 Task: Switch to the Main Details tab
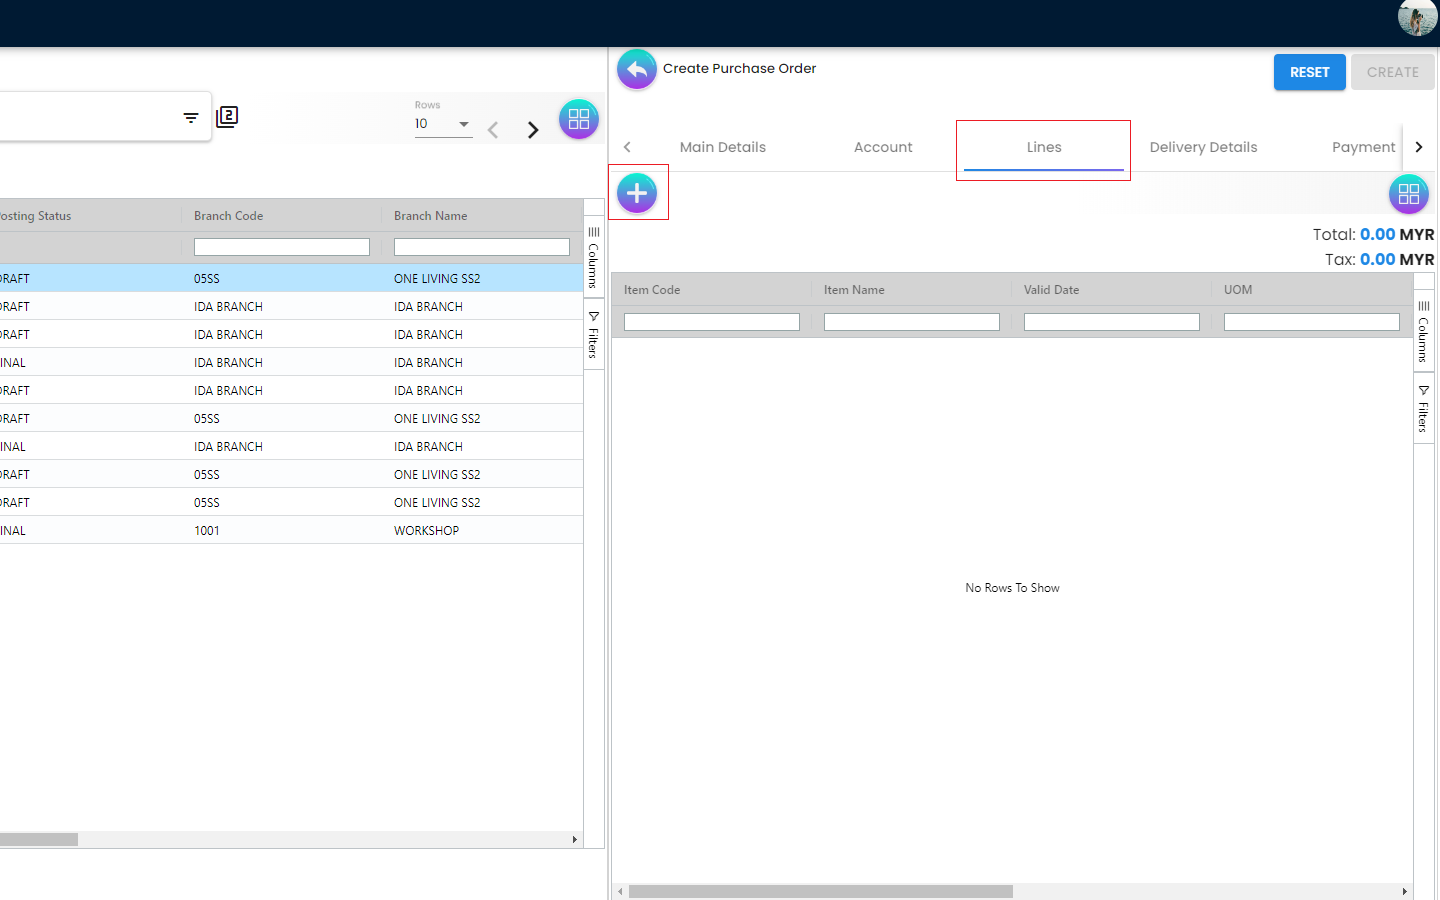[x=722, y=147]
